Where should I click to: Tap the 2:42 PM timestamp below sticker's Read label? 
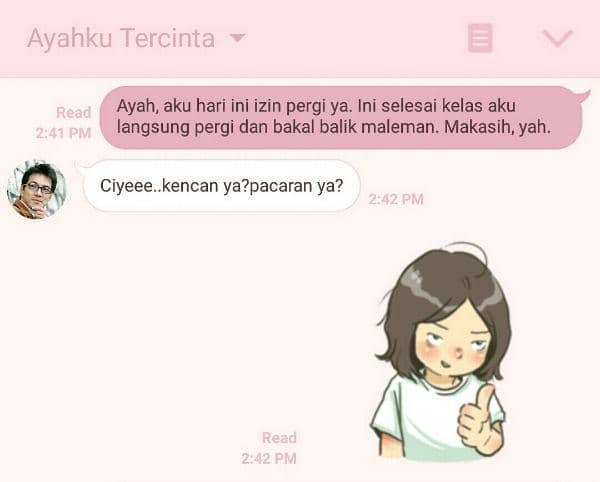pos(269,458)
